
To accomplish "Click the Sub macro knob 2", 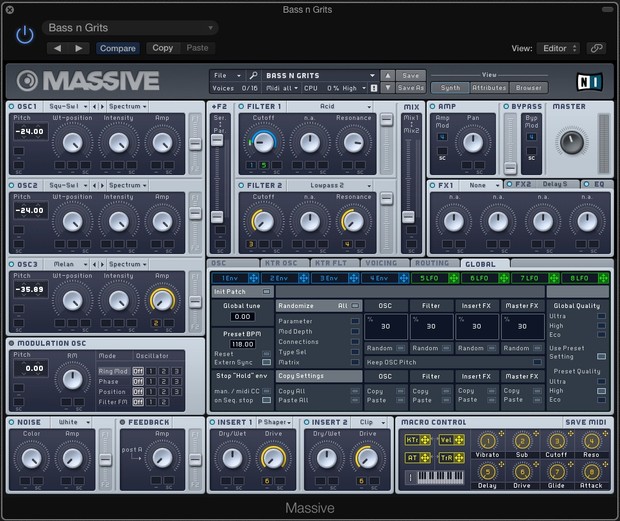I will tap(522, 441).
